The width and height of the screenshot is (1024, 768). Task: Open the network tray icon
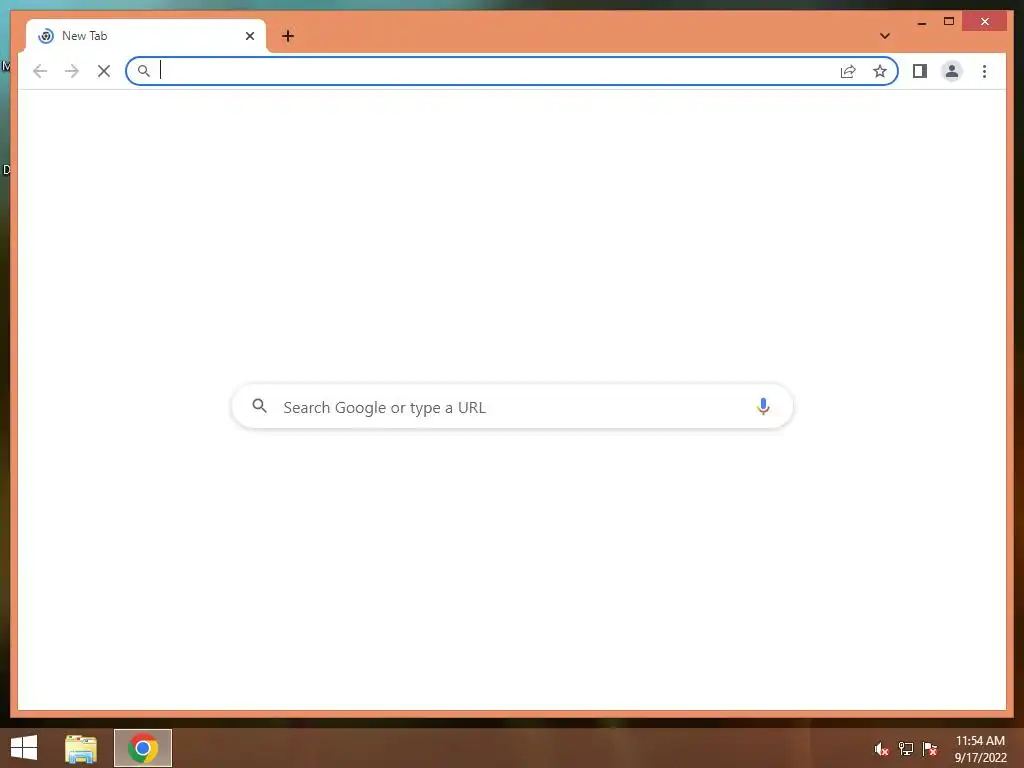pos(905,749)
